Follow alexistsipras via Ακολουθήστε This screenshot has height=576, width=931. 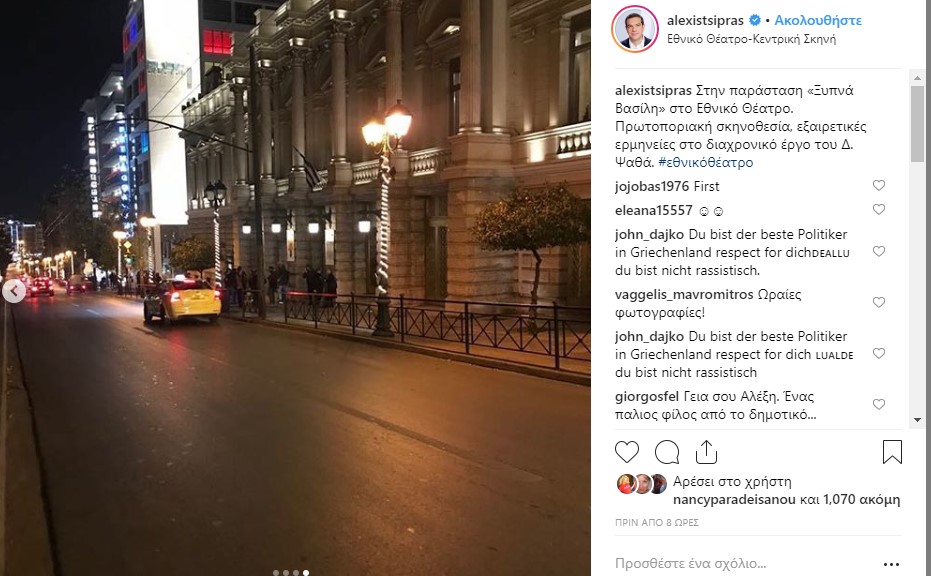coord(818,20)
